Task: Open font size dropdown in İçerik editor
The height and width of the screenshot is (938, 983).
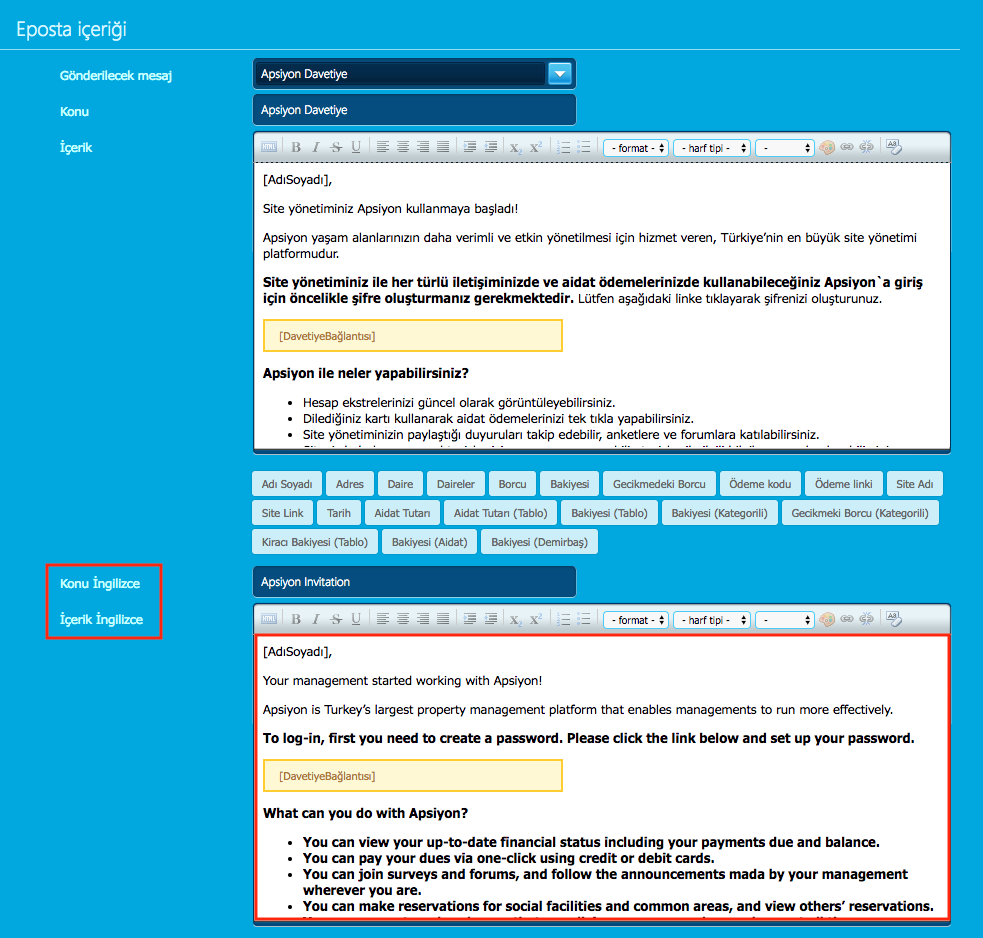Action: click(785, 148)
